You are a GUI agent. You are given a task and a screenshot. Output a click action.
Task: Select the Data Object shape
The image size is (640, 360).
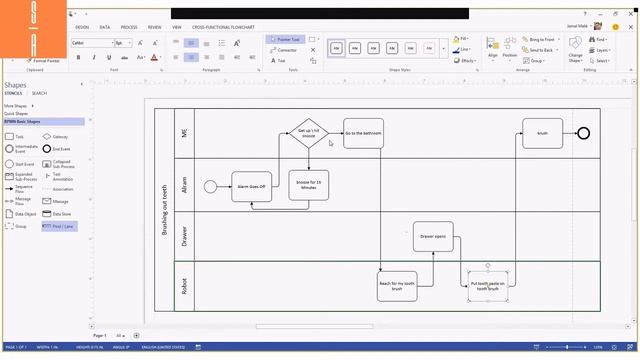[x=20, y=214]
